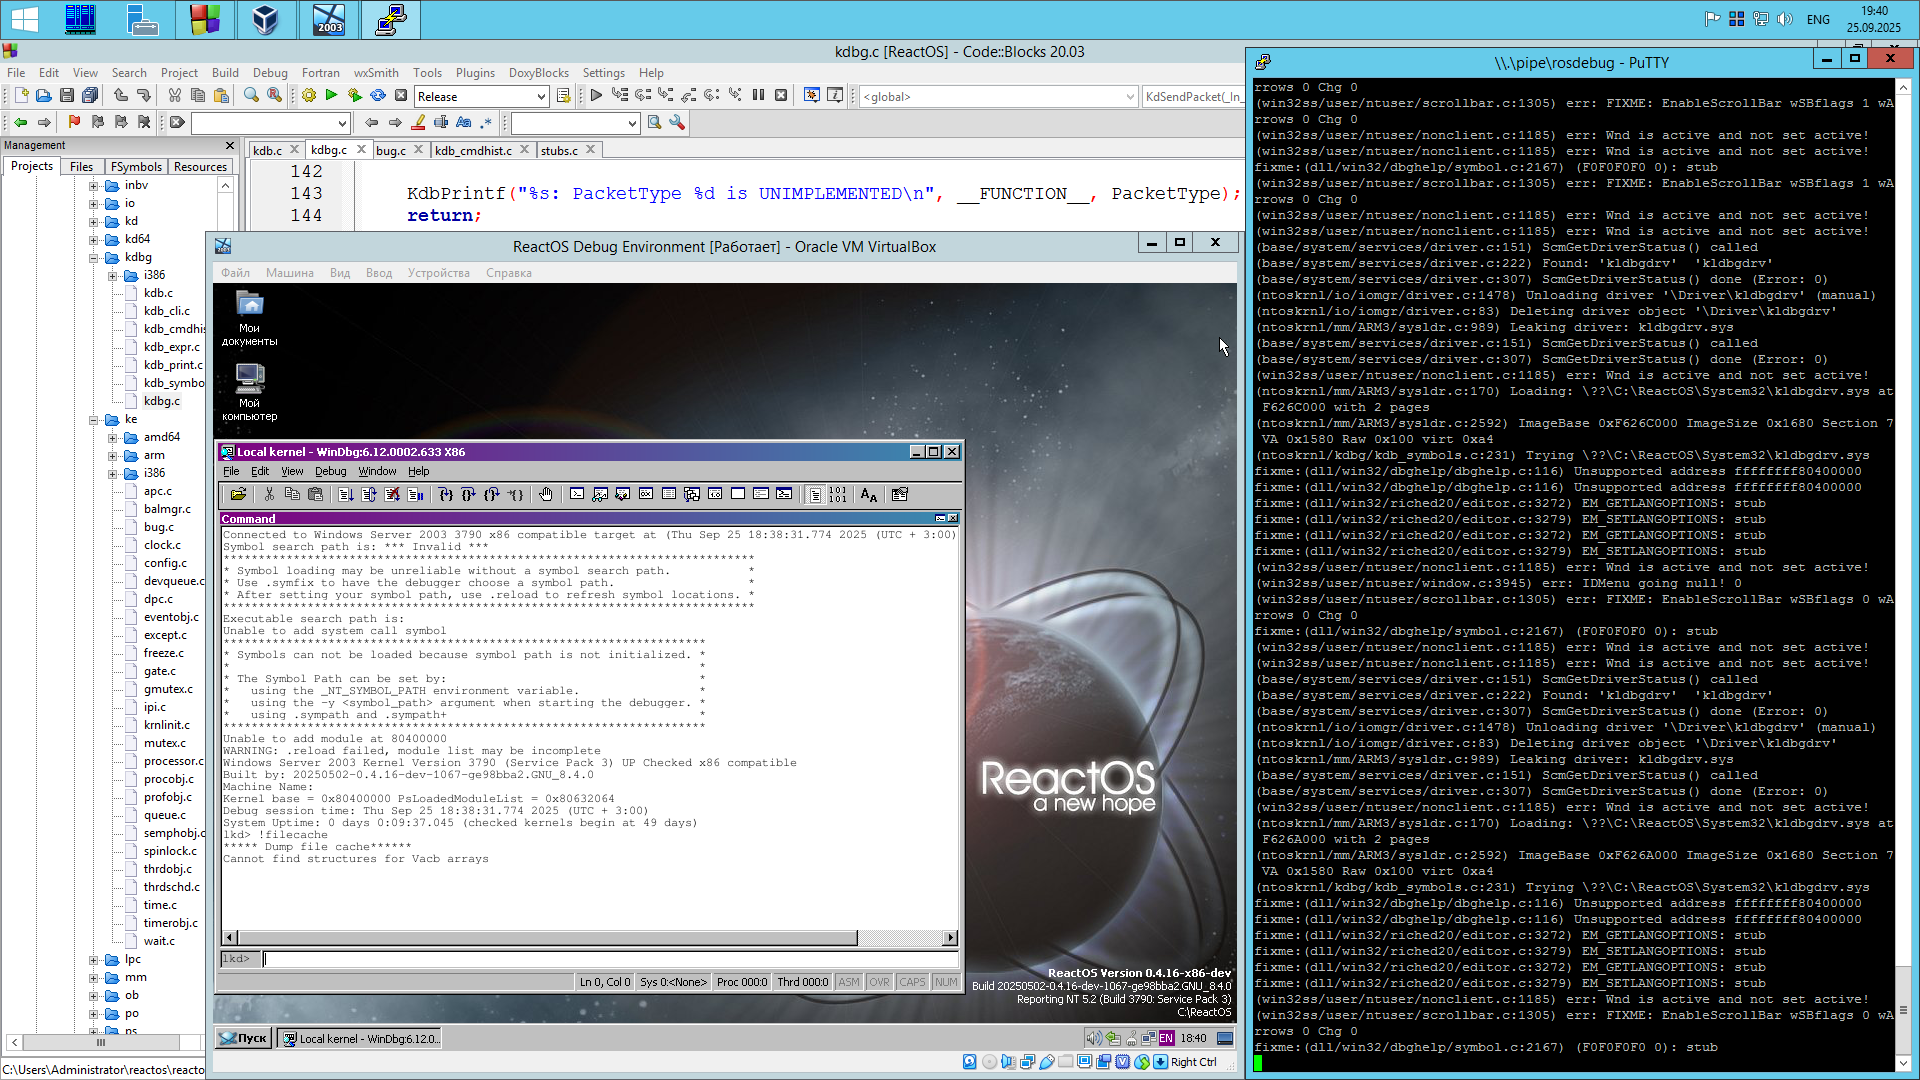Viewport: 1920px width, 1080px height.
Task: Toggle WinDbg source mode button
Action: pyautogui.click(x=815, y=494)
